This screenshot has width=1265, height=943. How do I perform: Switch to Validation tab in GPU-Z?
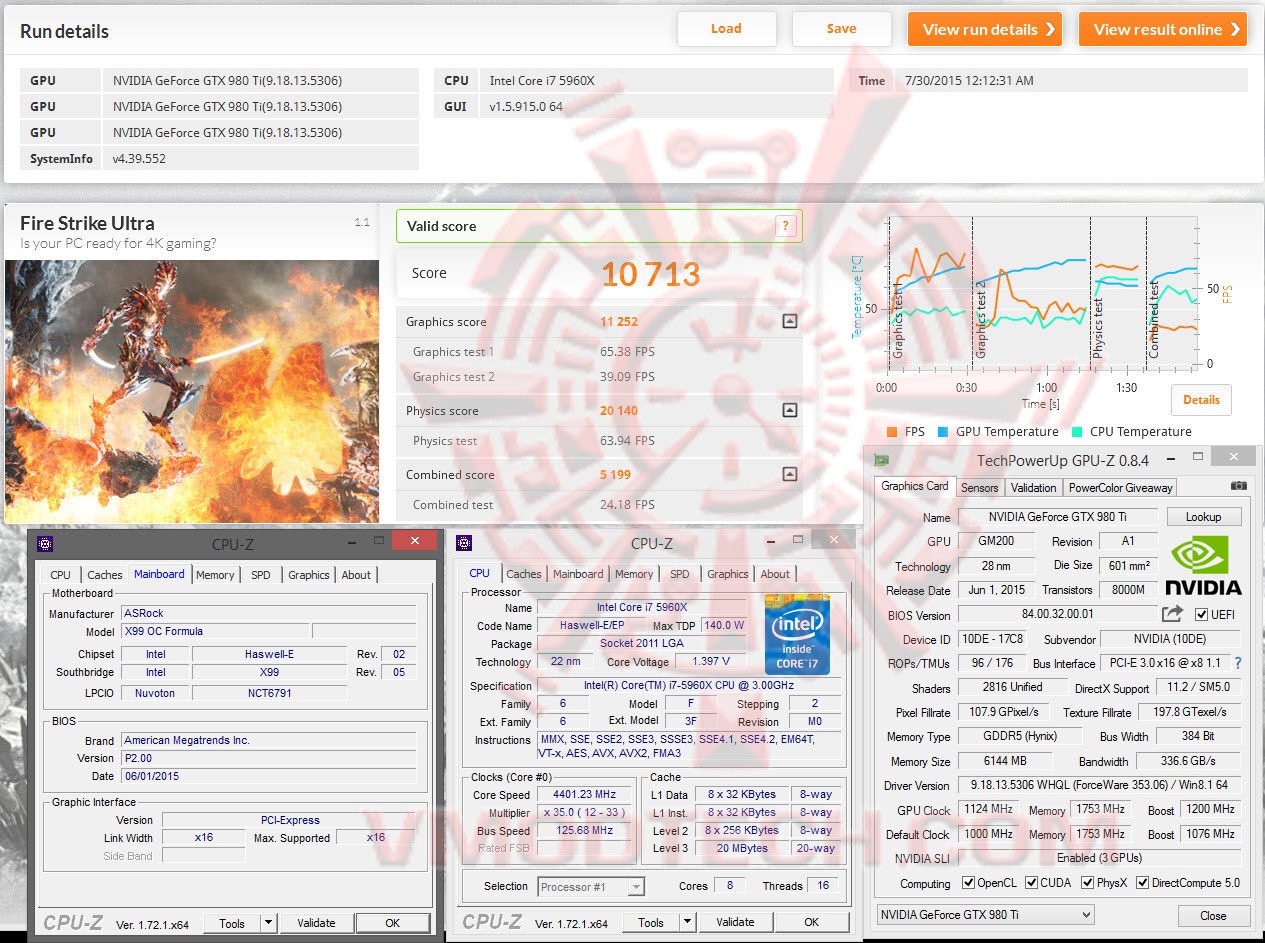coord(1033,488)
